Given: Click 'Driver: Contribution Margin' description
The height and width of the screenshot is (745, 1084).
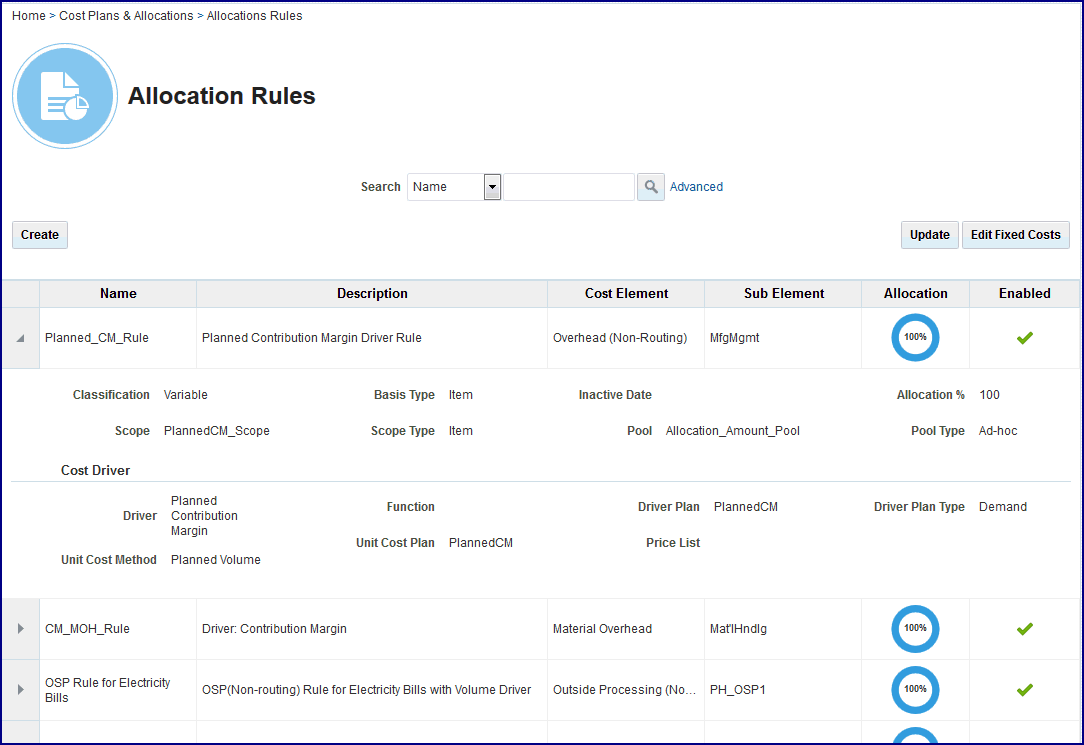Looking at the screenshot, I should (x=274, y=629).
